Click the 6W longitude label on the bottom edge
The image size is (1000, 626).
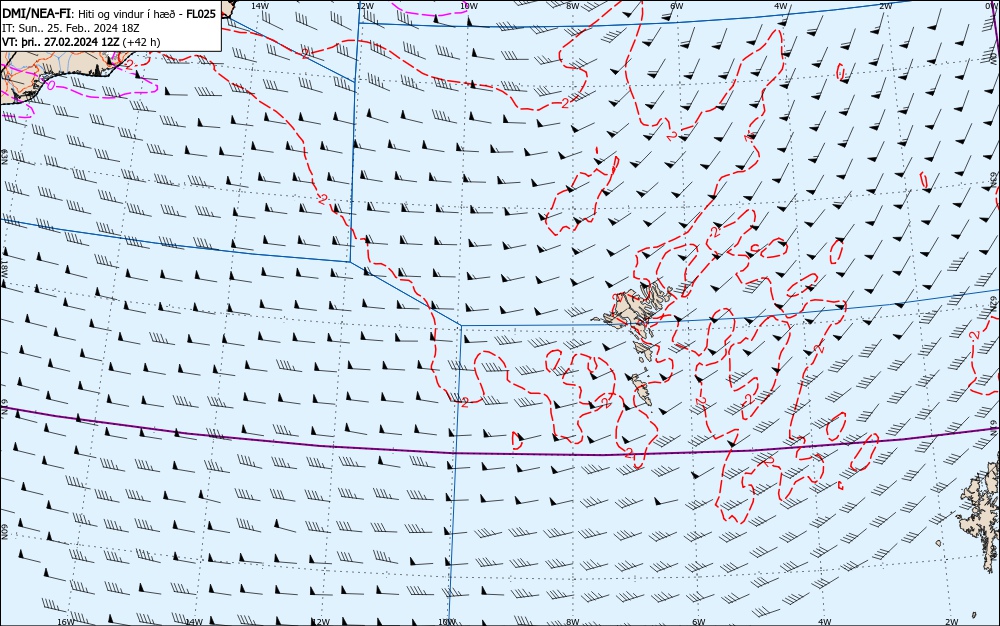click(x=699, y=622)
